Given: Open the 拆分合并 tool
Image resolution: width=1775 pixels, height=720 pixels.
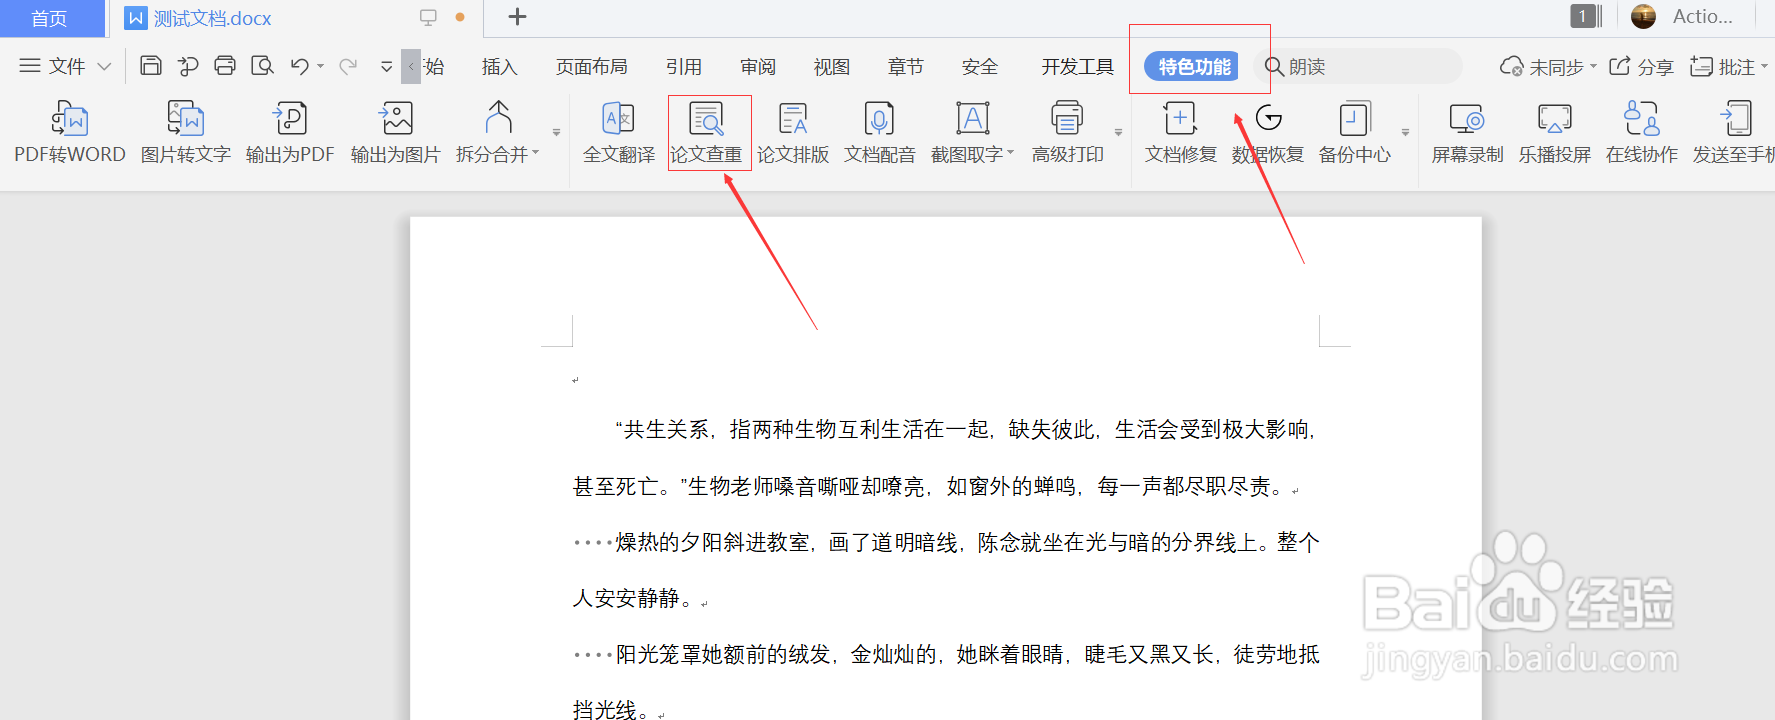Looking at the screenshot, I should click(x=497, y=132).
